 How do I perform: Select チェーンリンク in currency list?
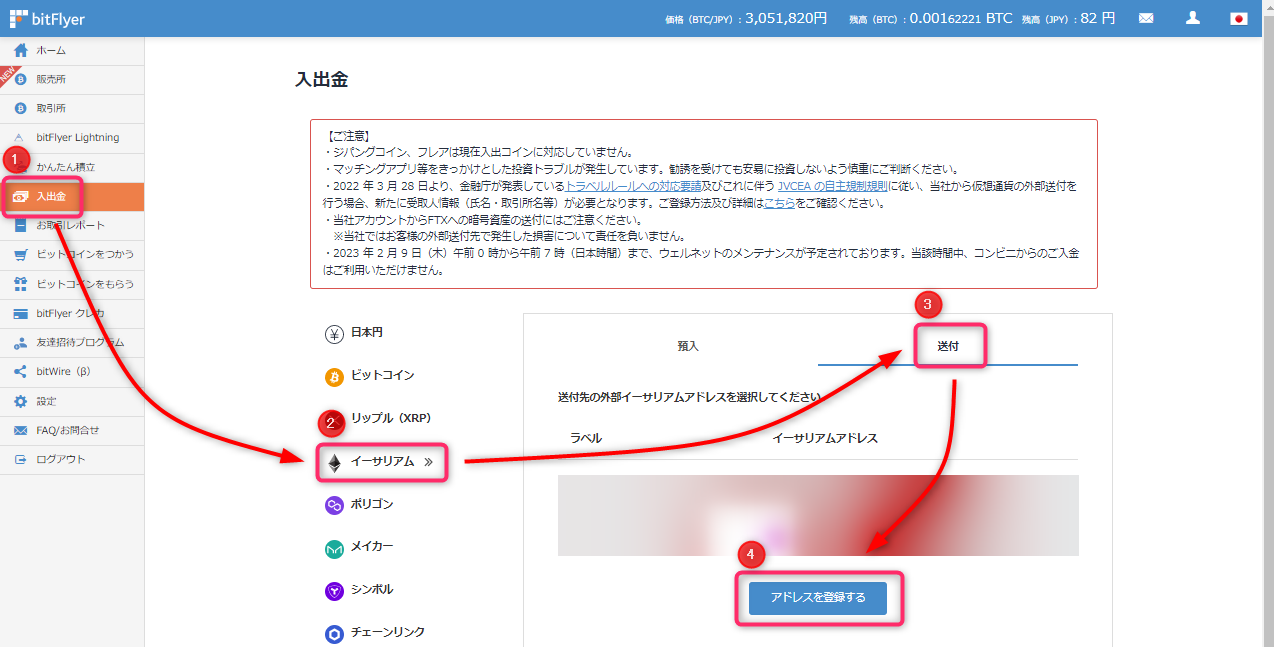(388, 634)
